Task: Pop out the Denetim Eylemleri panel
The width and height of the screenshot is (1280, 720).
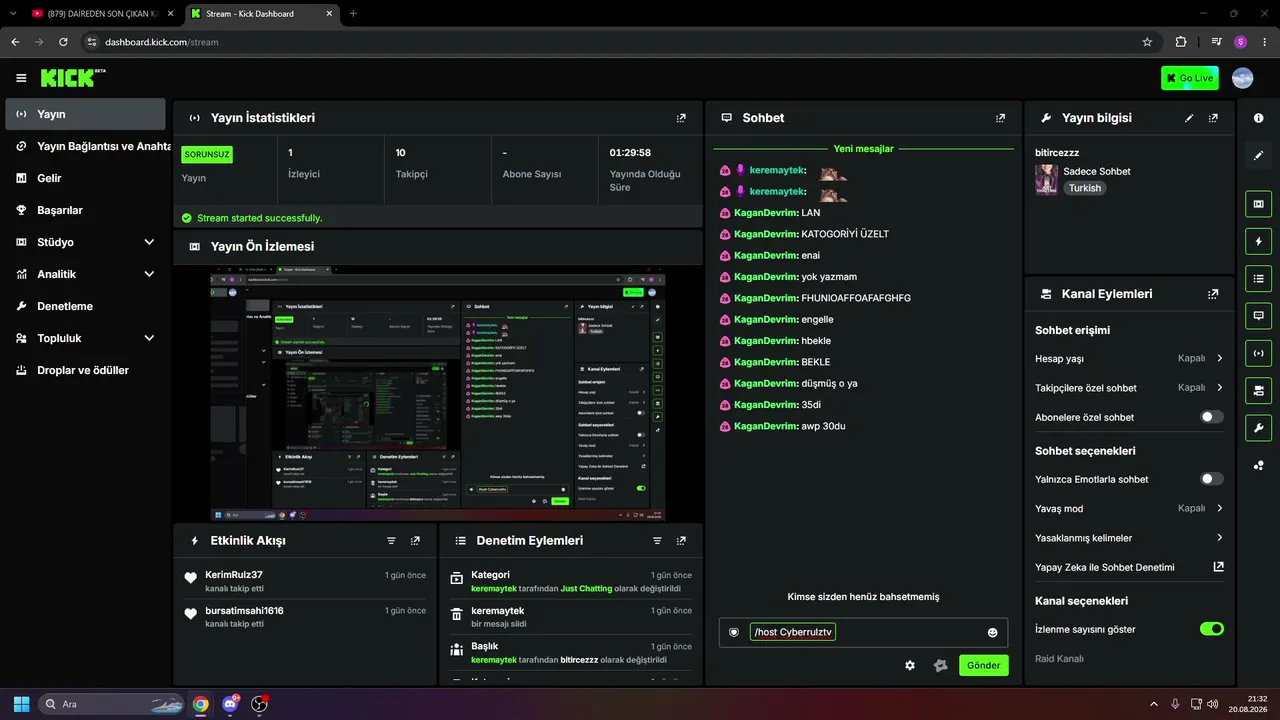Action: [681, 541]
